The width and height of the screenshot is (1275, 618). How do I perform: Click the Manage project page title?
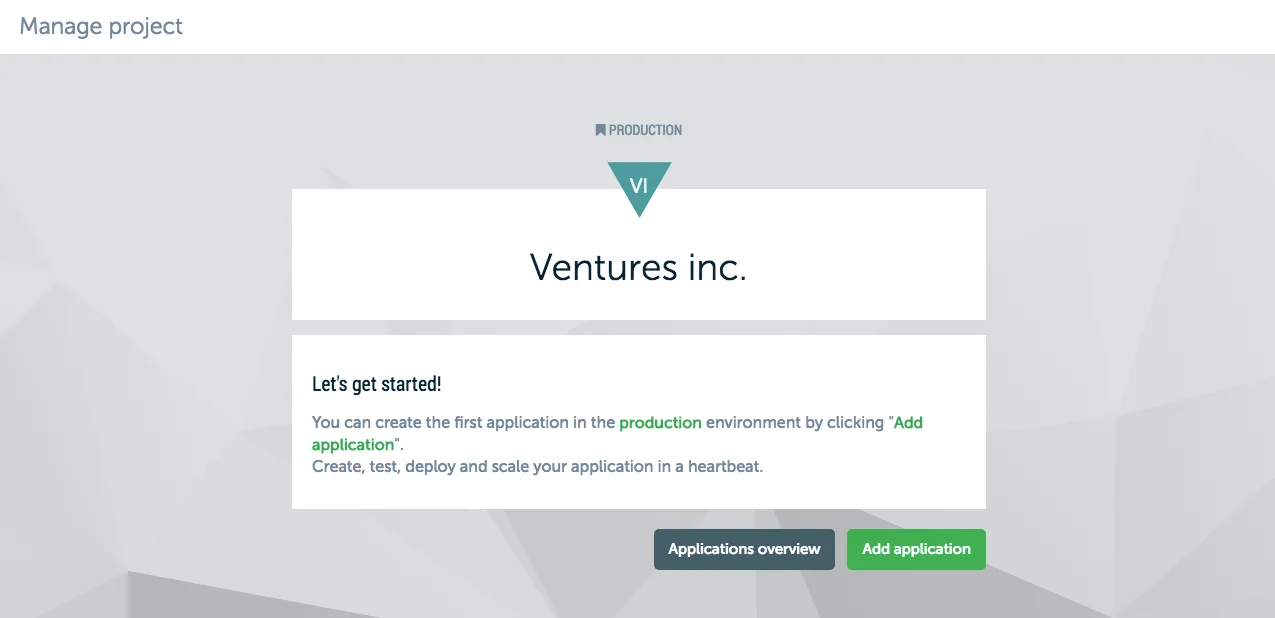(x=101, y=26)
